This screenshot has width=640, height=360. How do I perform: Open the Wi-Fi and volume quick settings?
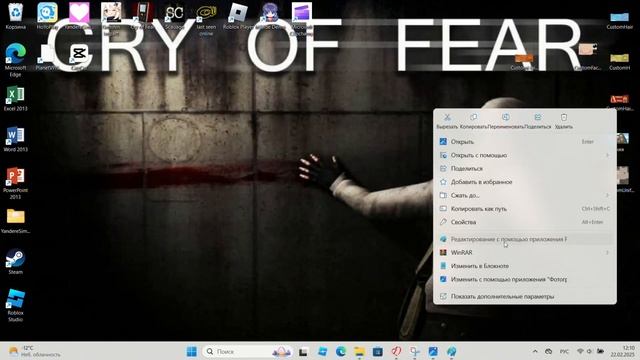pos(590,351)
